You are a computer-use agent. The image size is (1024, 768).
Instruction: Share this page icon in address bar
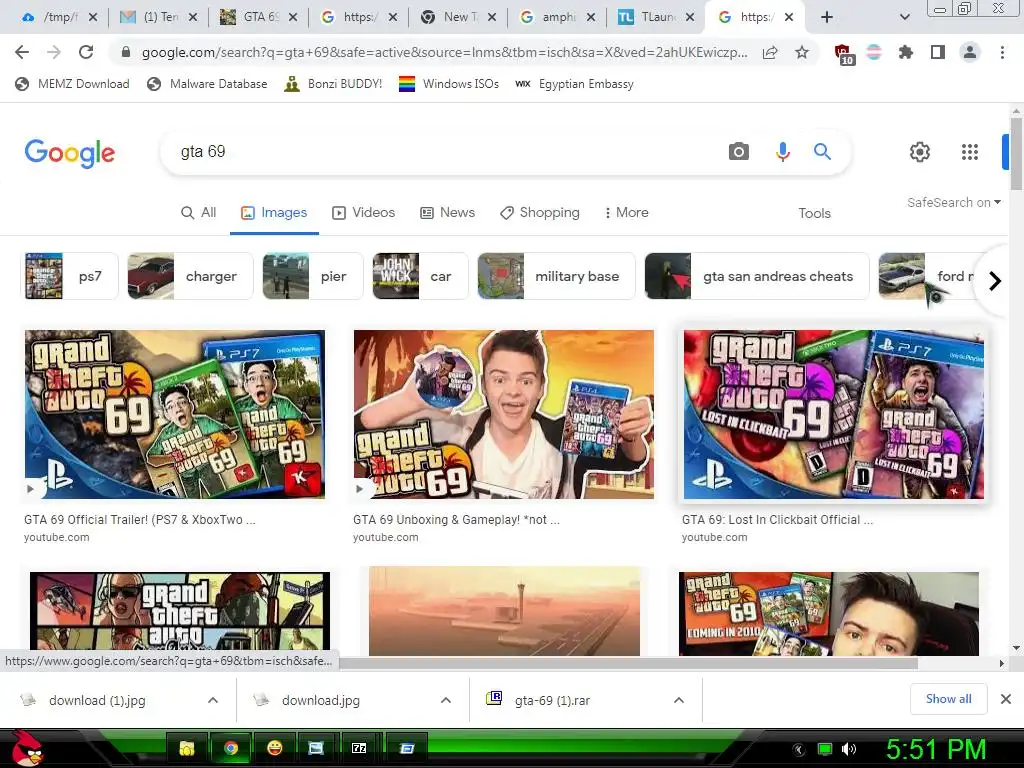click(x=770, y=52)
